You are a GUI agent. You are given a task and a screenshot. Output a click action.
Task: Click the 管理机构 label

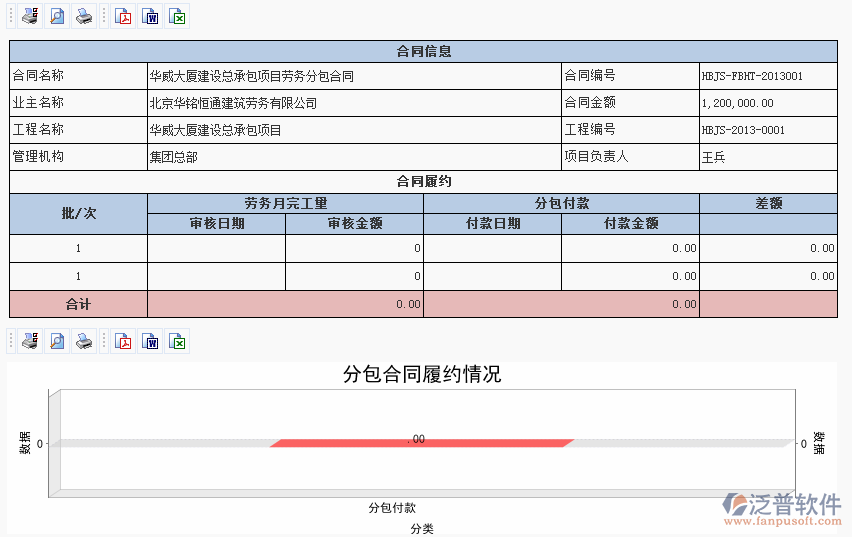[x=38, y=157]
